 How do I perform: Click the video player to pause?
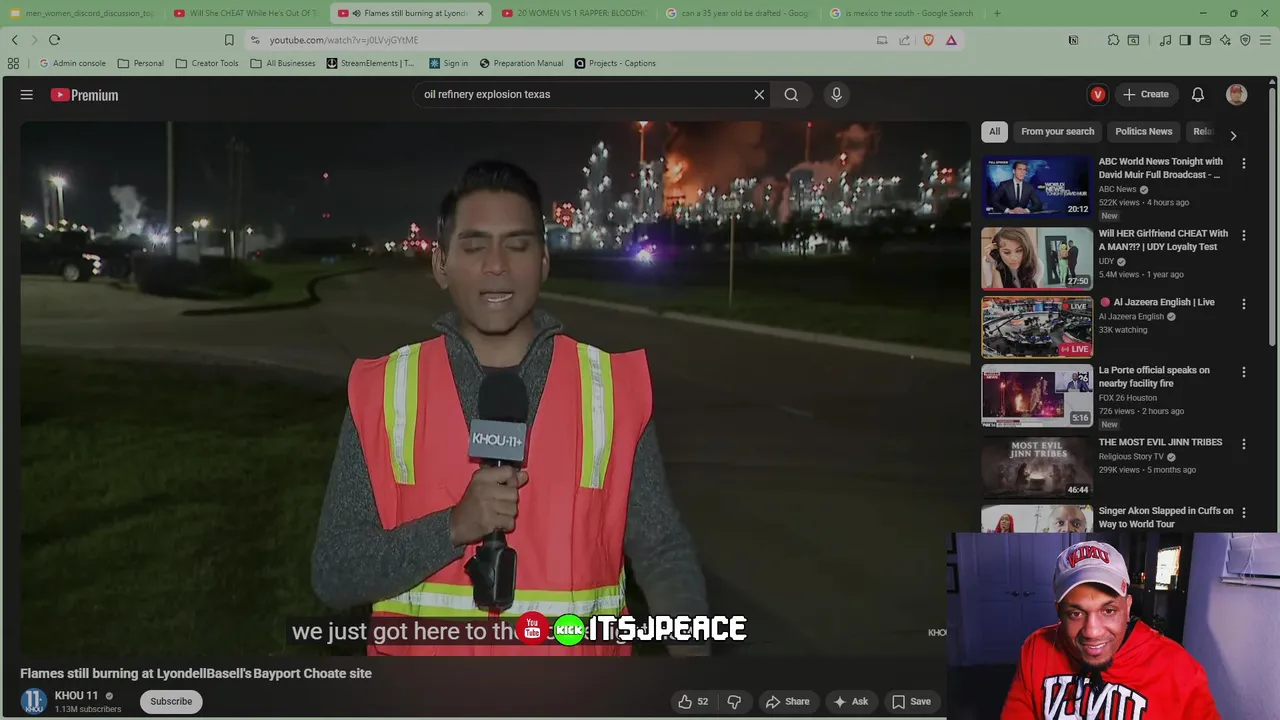click(x=495, y=388)
